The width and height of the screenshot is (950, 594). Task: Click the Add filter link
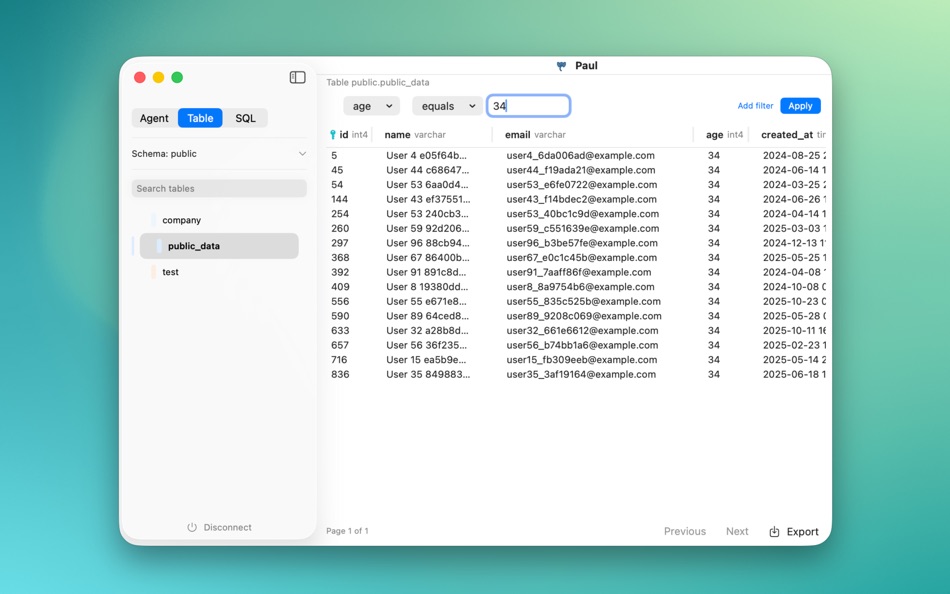tap(755, 105)
